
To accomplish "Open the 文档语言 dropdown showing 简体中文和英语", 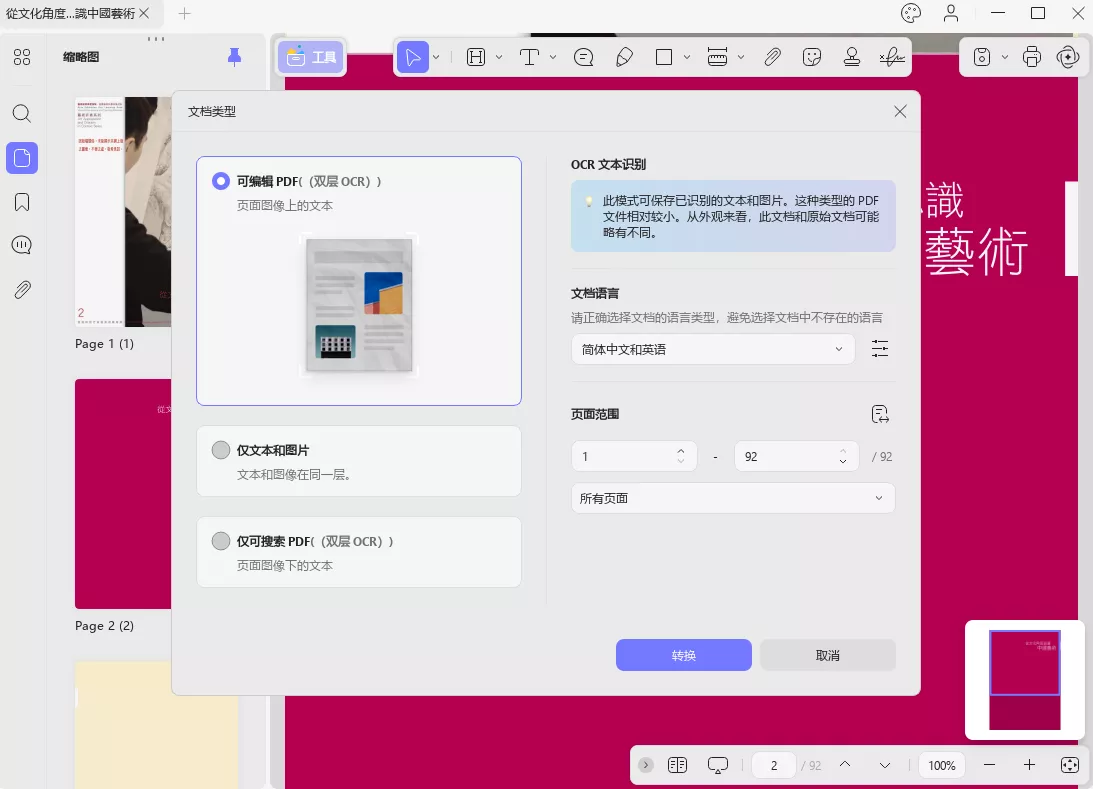I will click(712, 349).
